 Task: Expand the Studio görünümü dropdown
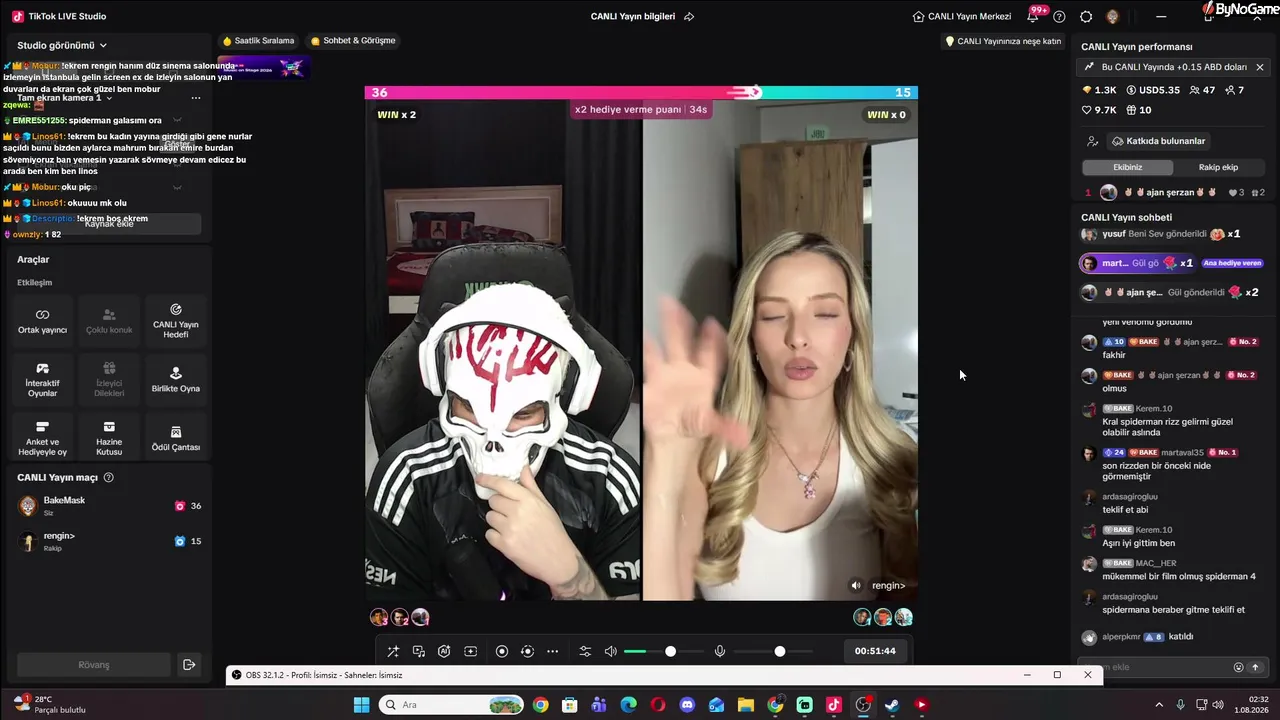click(x=62, y=45)
